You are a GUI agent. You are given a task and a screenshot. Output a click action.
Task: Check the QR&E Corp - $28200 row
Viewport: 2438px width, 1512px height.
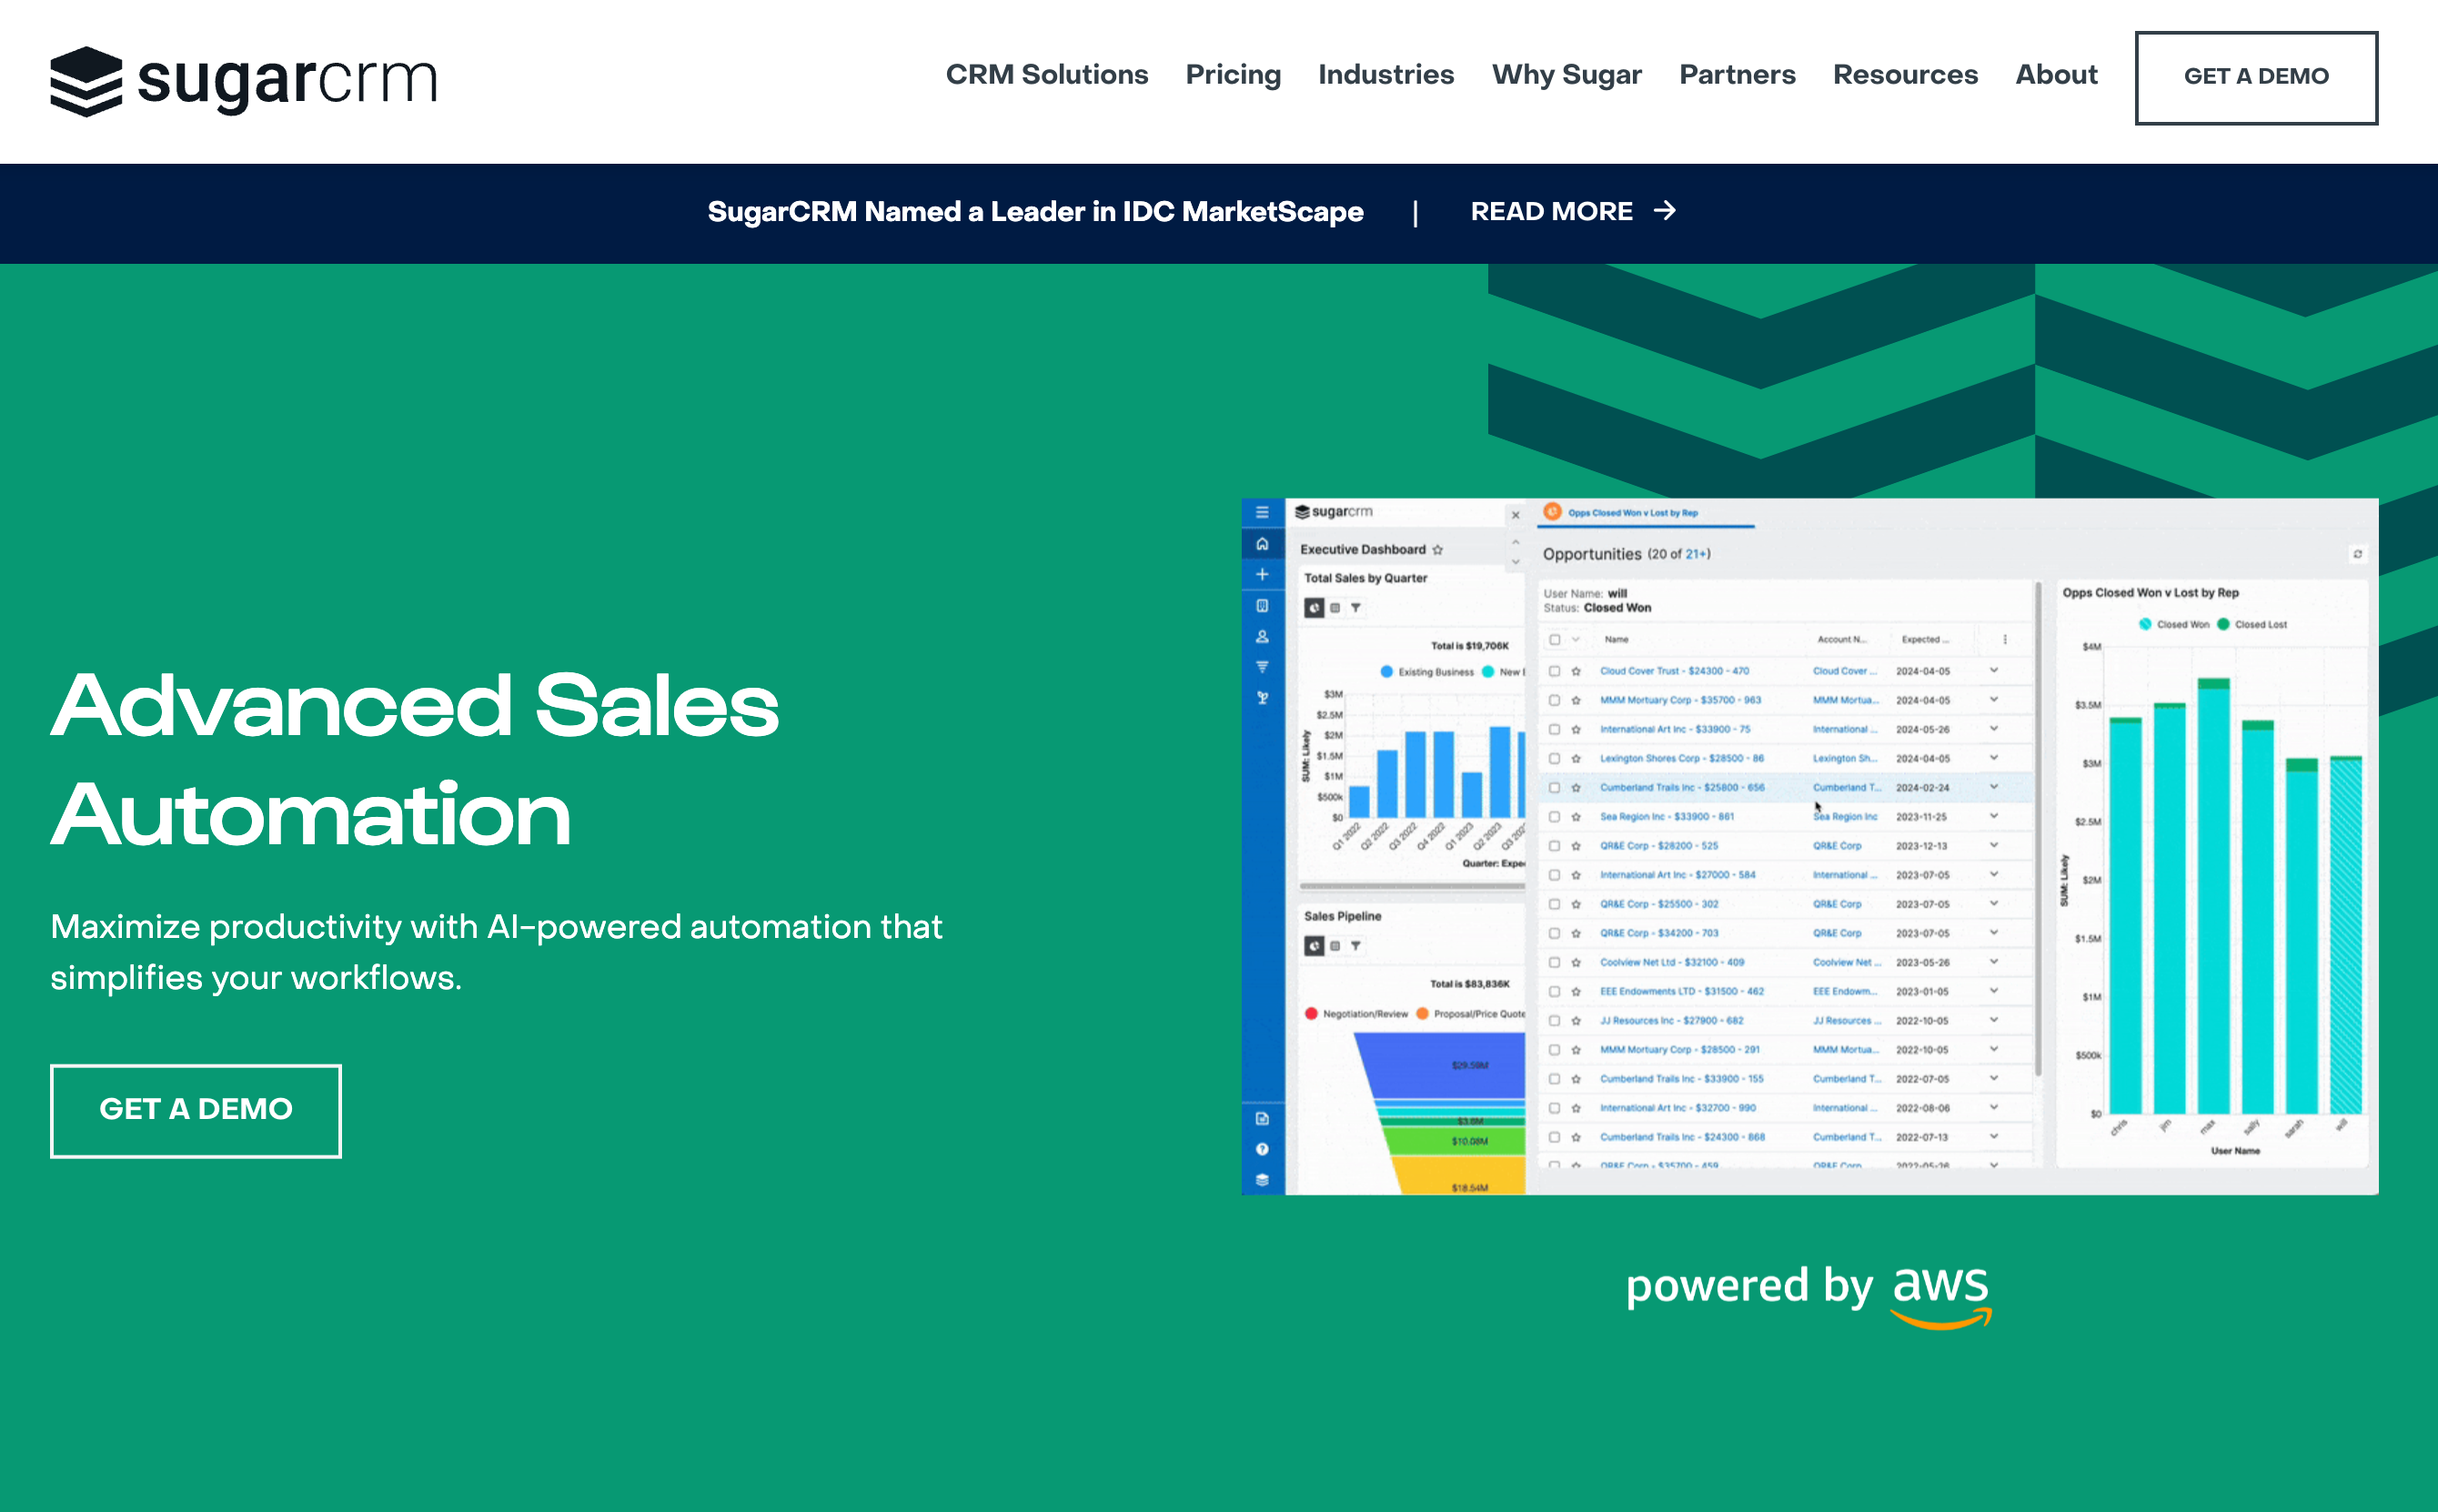1555,846
